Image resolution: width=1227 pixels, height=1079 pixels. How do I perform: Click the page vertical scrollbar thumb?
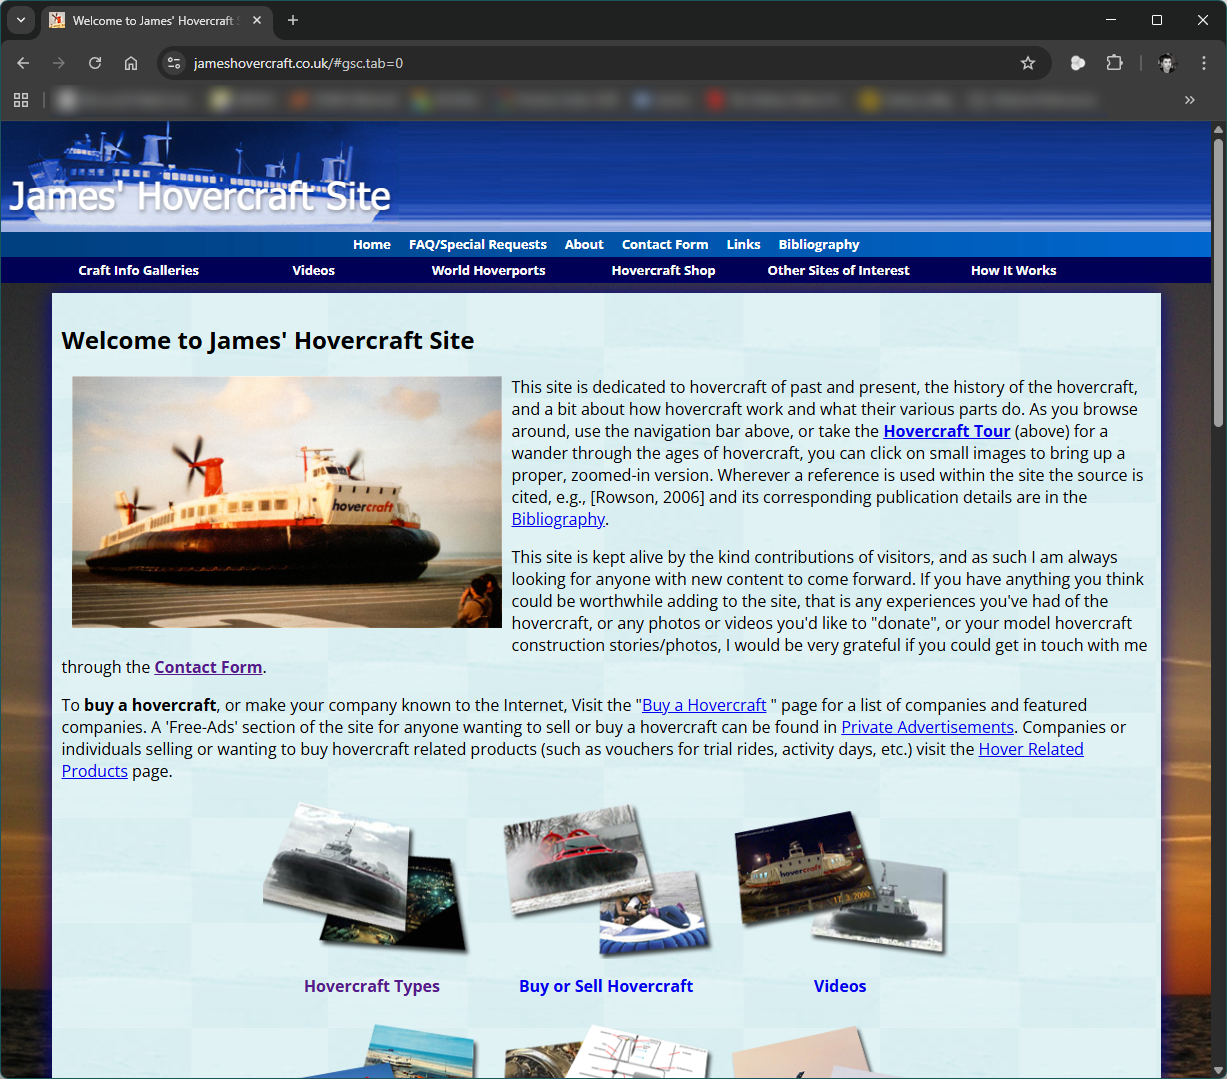pos(1218,282)
